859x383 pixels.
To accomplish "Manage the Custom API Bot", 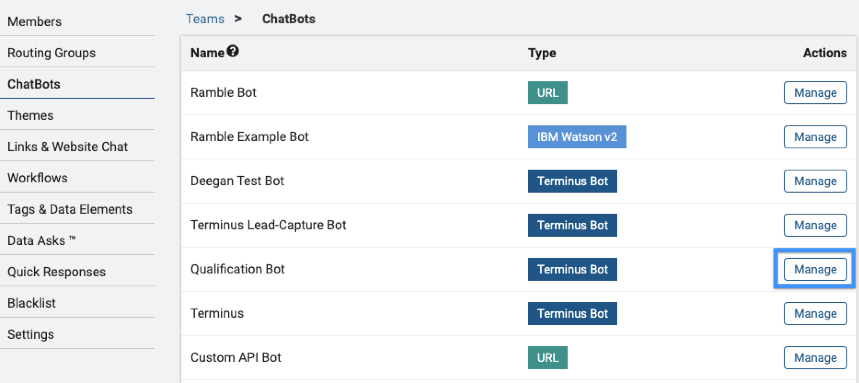I will pyautogui.click(x=815, y=358).
